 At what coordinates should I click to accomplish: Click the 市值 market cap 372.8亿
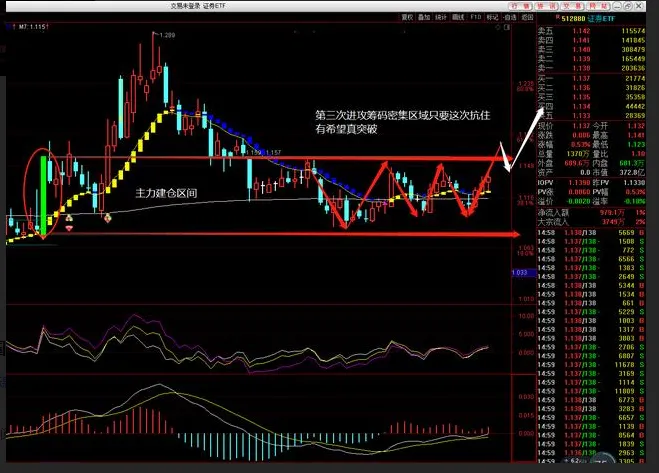632,172
